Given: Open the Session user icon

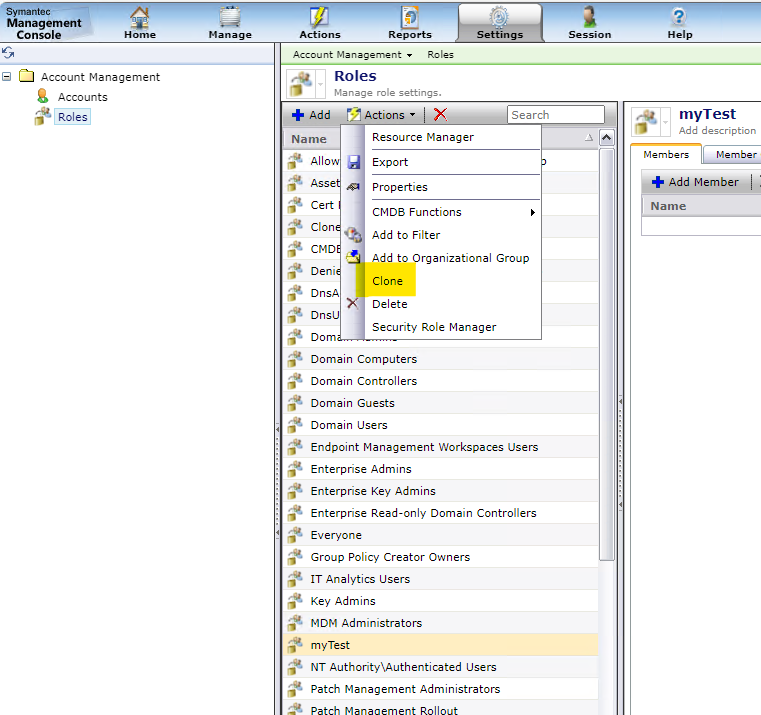Looking at the screenshot, I should 590,18.
